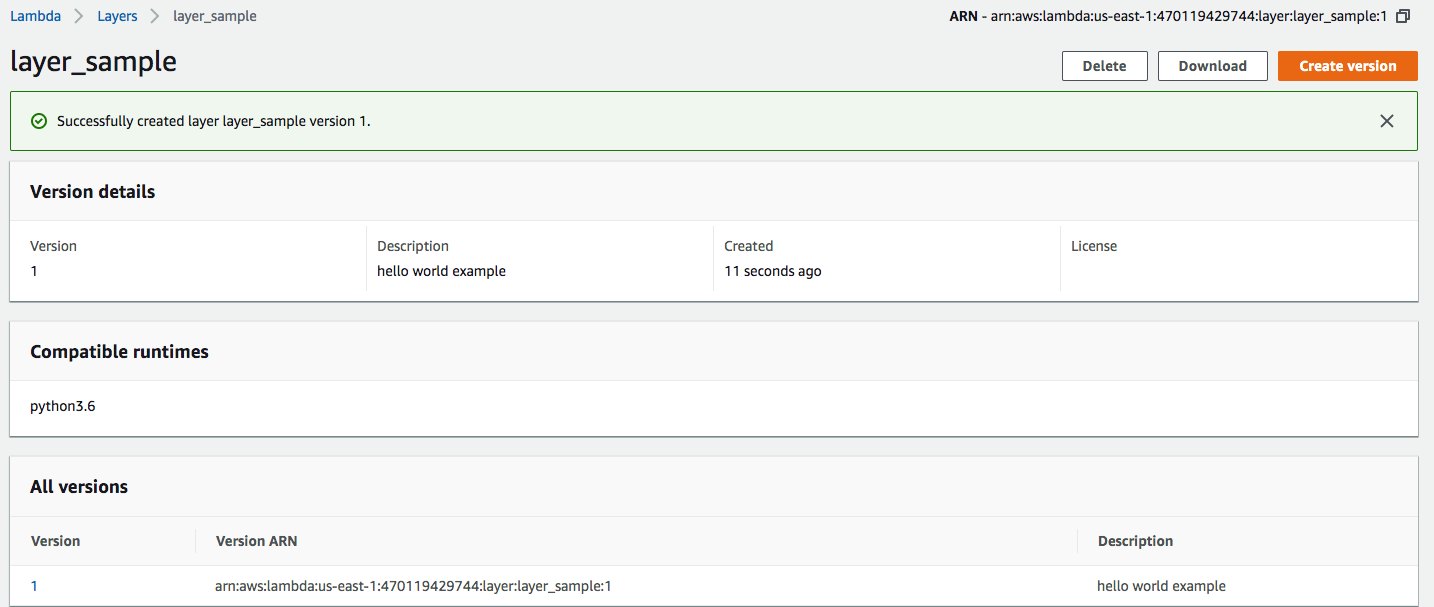Click the green success checkmark icon
The image size is (1434, 607).
[39, 121]
